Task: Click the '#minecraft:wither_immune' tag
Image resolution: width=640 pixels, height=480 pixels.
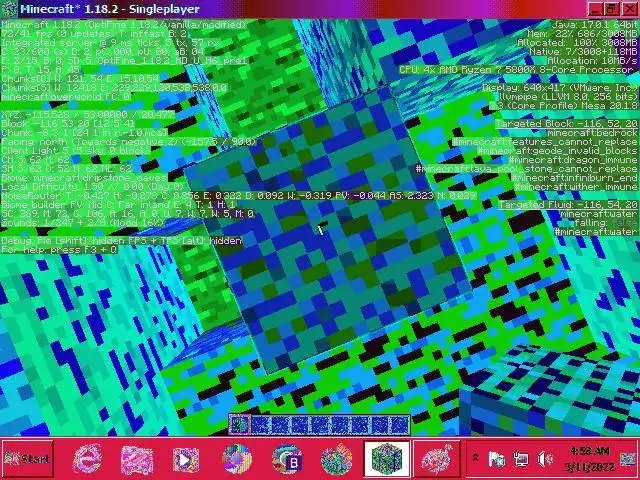Action: click(x=576, y=187)
